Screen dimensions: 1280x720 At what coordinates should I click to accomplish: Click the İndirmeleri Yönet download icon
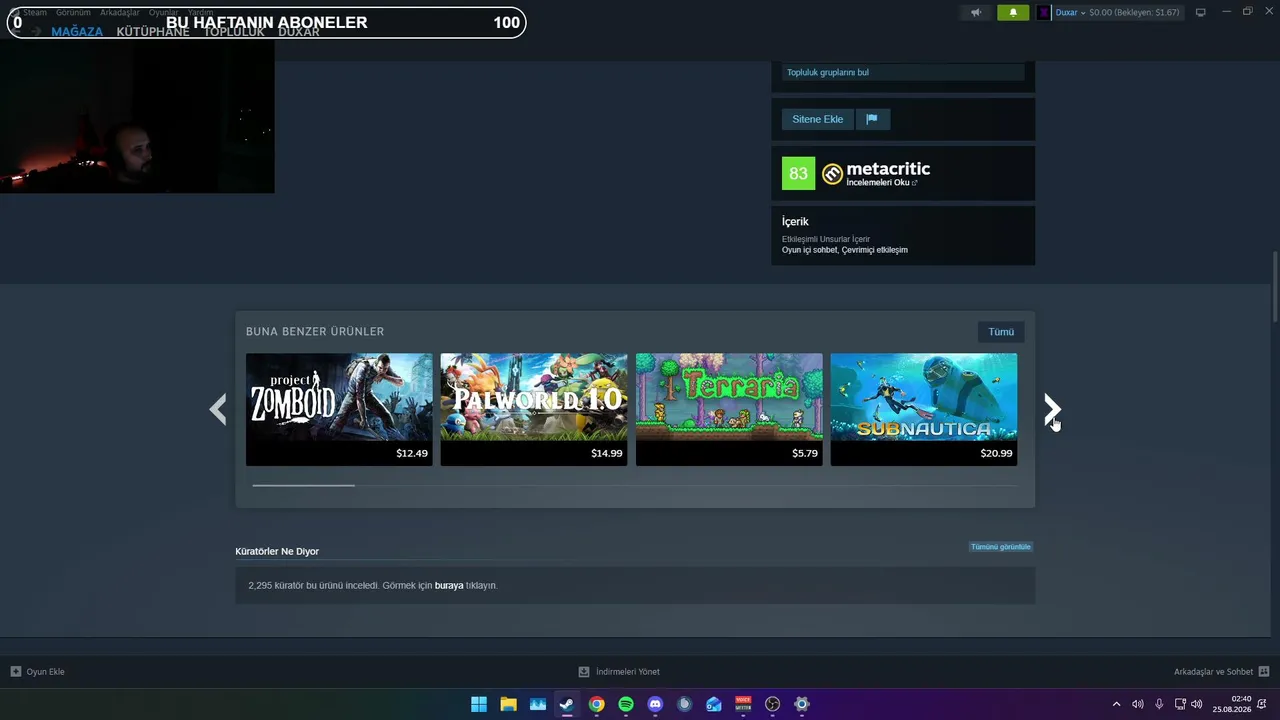pos(584,672)
